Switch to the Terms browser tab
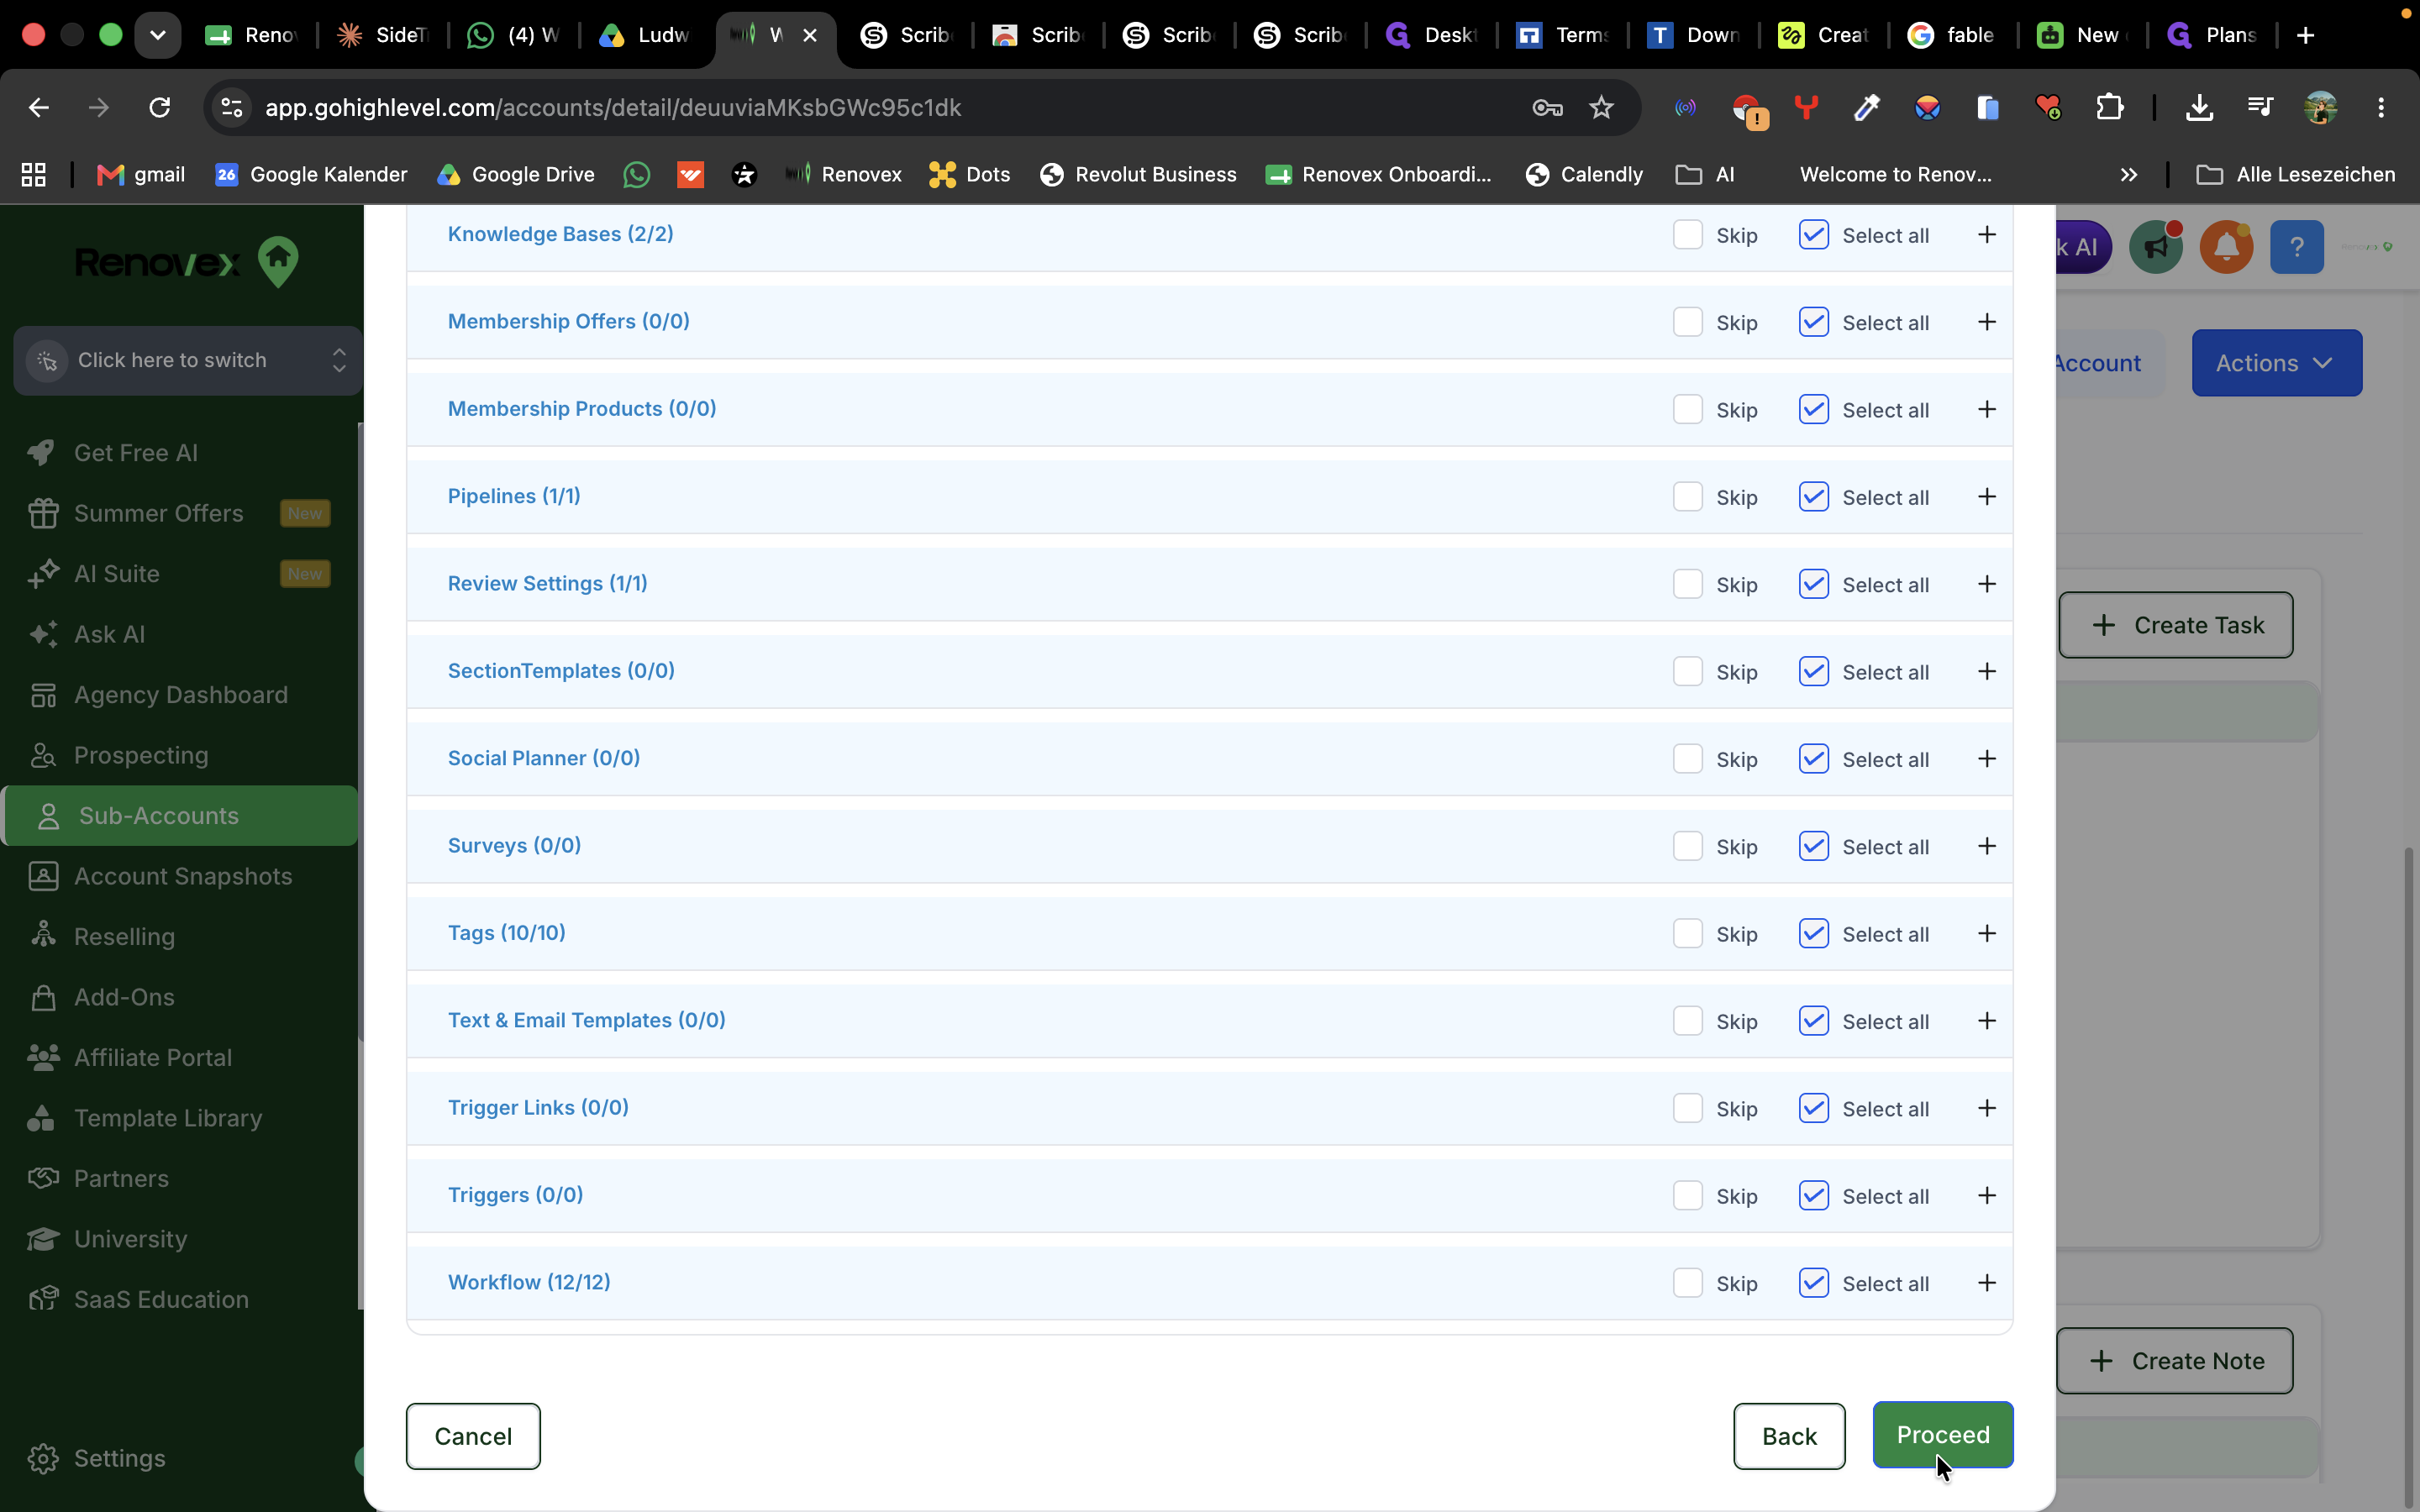Viewport: 2420px width, 1512px height. click(1563, 35)
